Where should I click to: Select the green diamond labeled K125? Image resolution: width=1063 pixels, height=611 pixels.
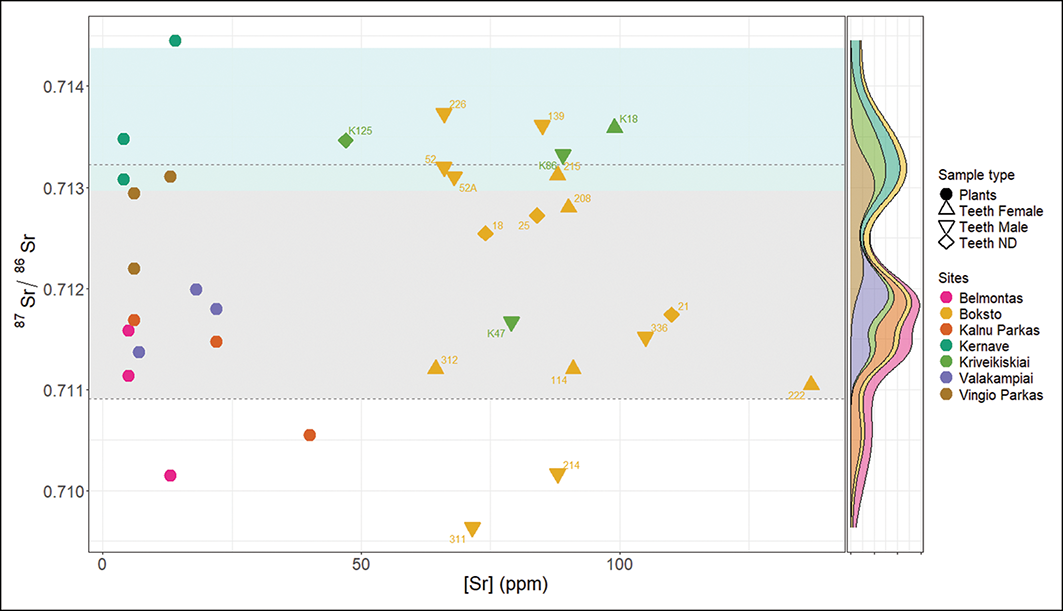[346, 140]
